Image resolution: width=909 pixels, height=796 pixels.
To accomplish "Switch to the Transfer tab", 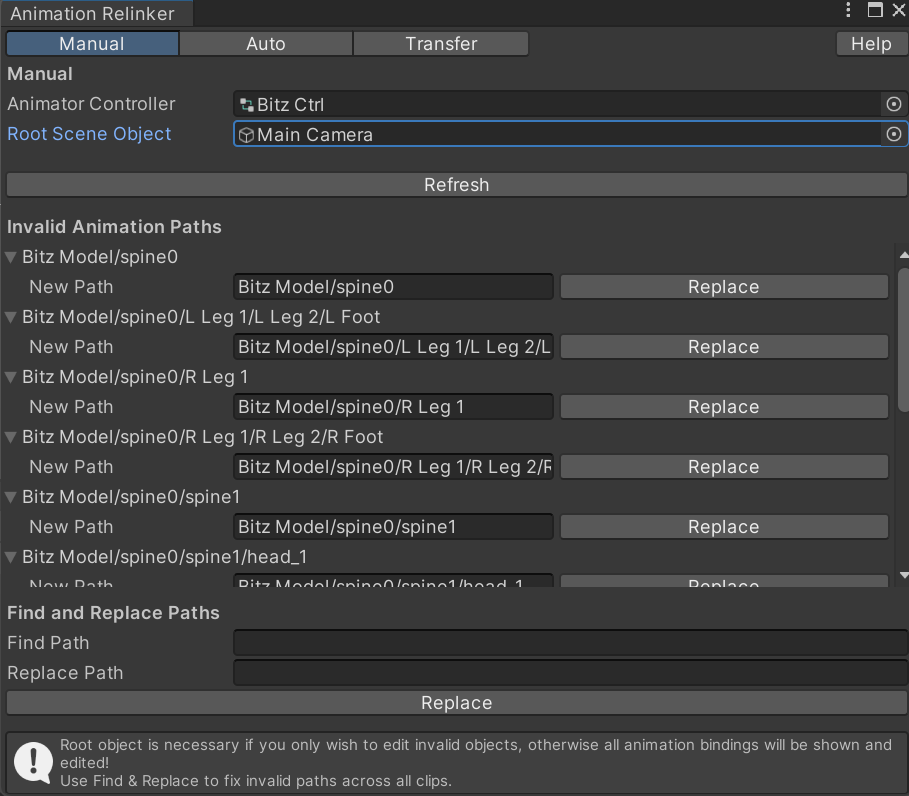I will pyautogui.click(x=441, y=43).
